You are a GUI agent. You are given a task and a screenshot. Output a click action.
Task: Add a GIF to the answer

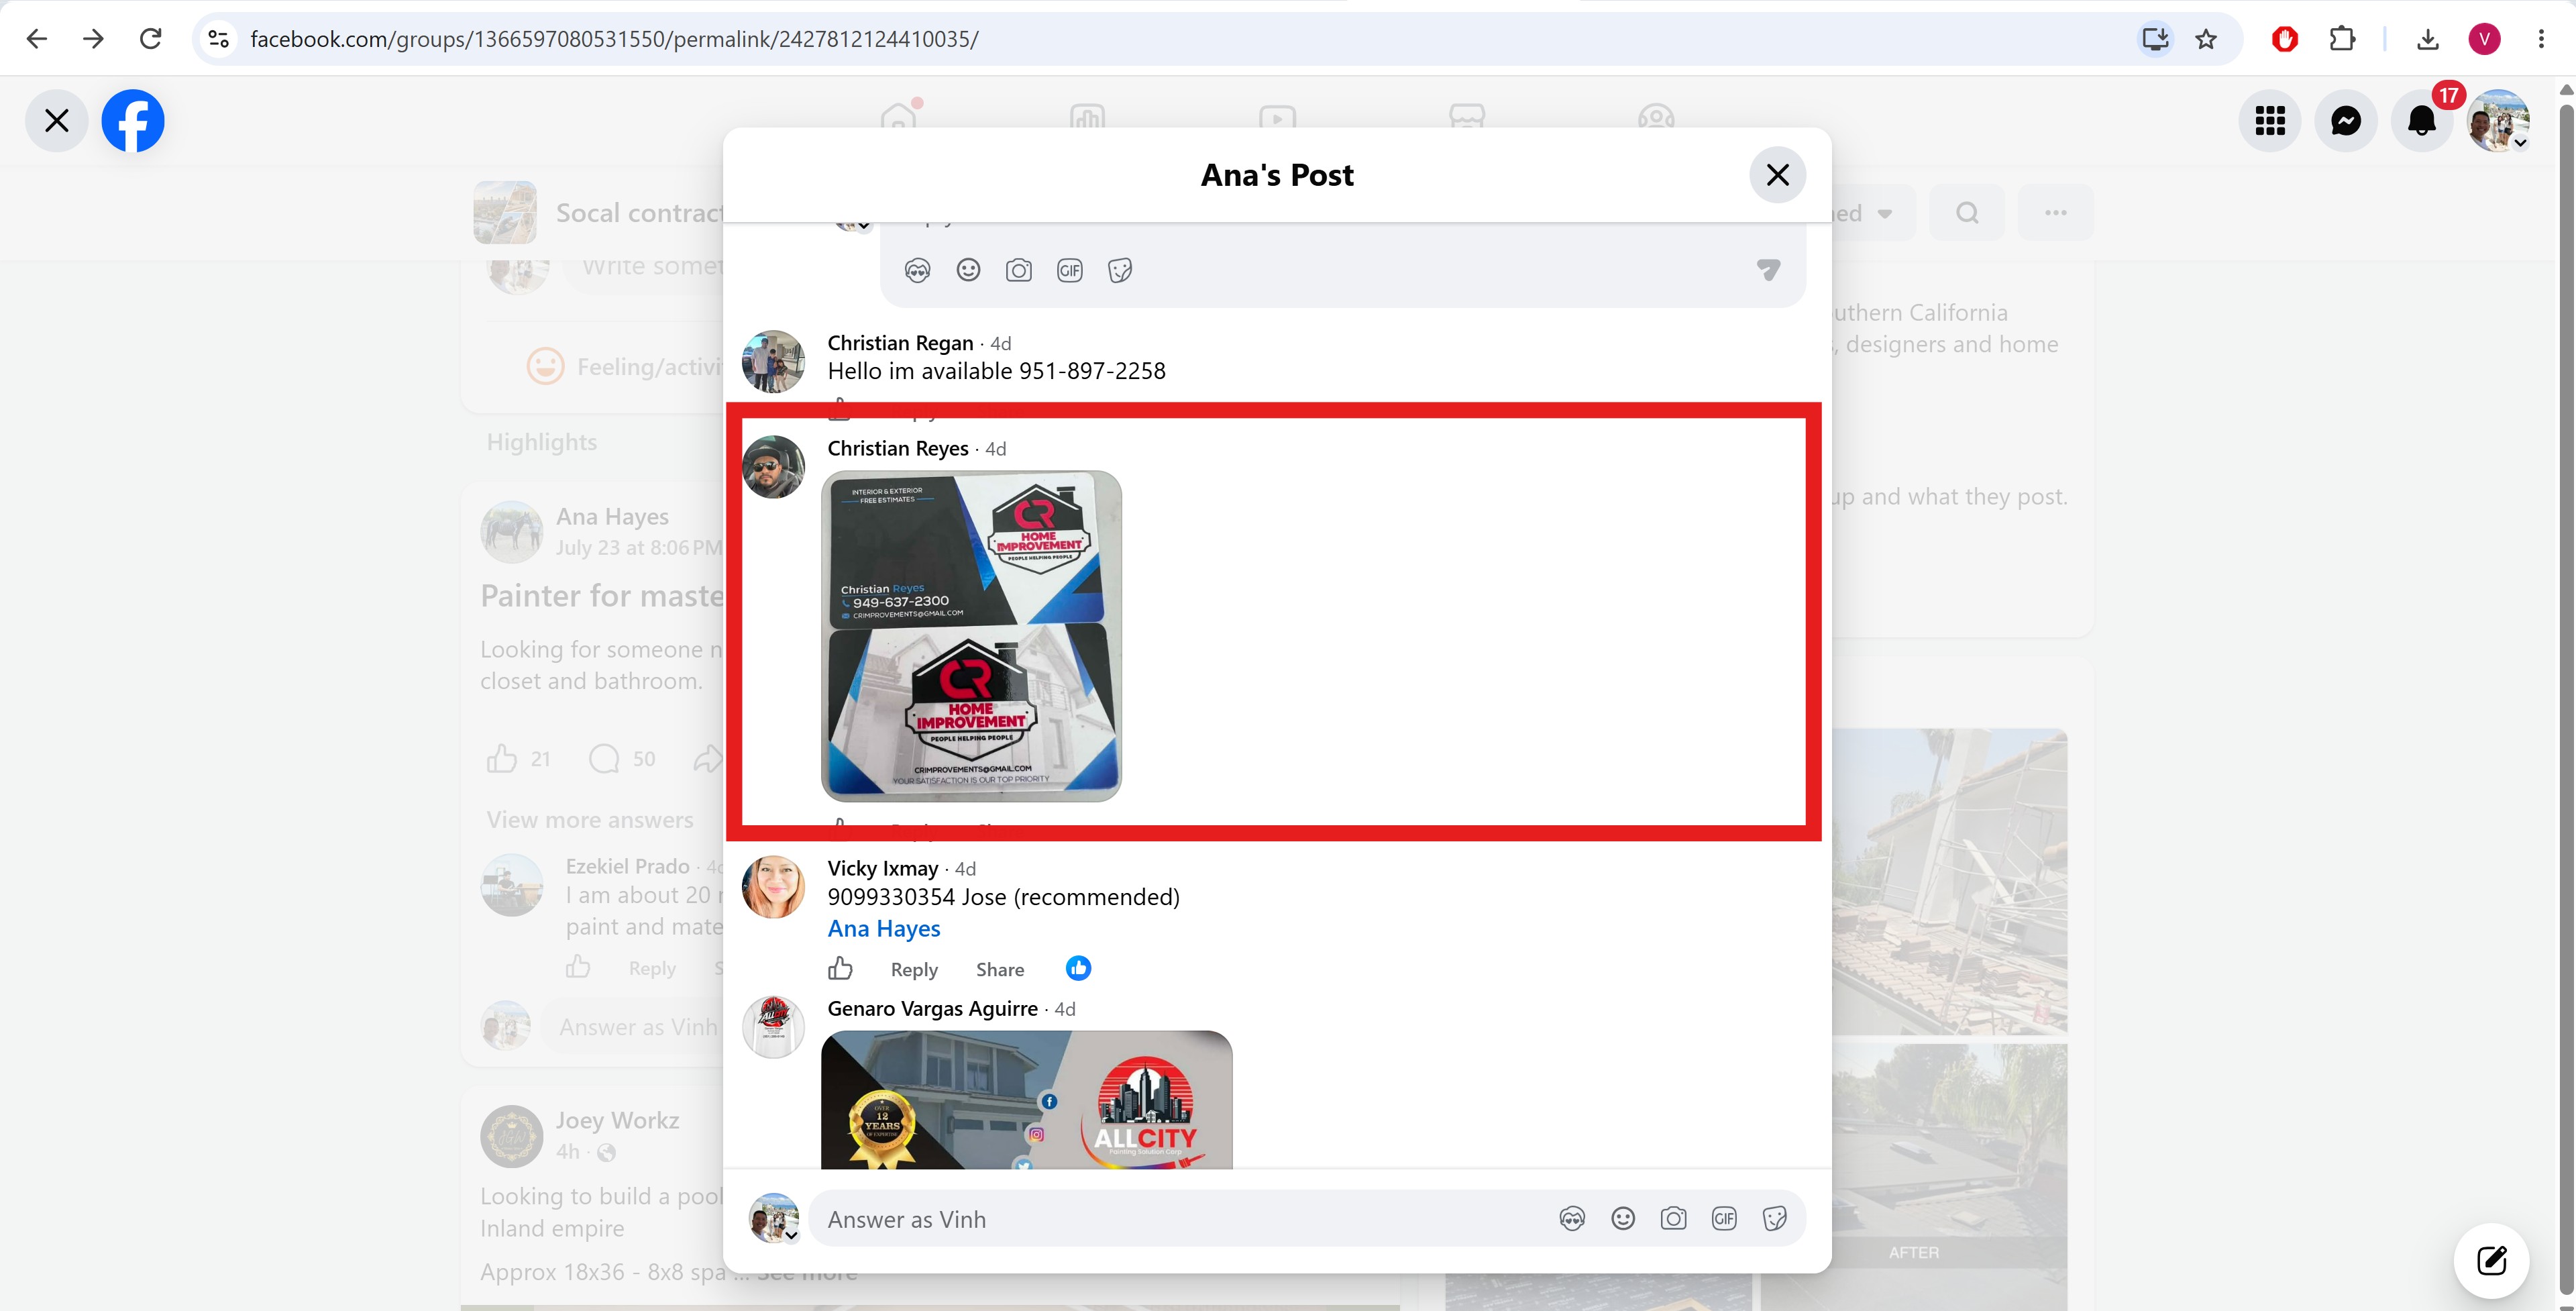1724,1219
